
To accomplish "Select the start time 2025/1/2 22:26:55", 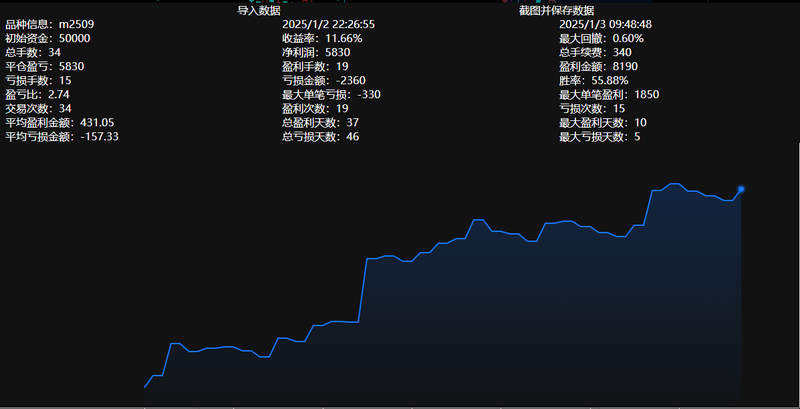I will [329, 24].
